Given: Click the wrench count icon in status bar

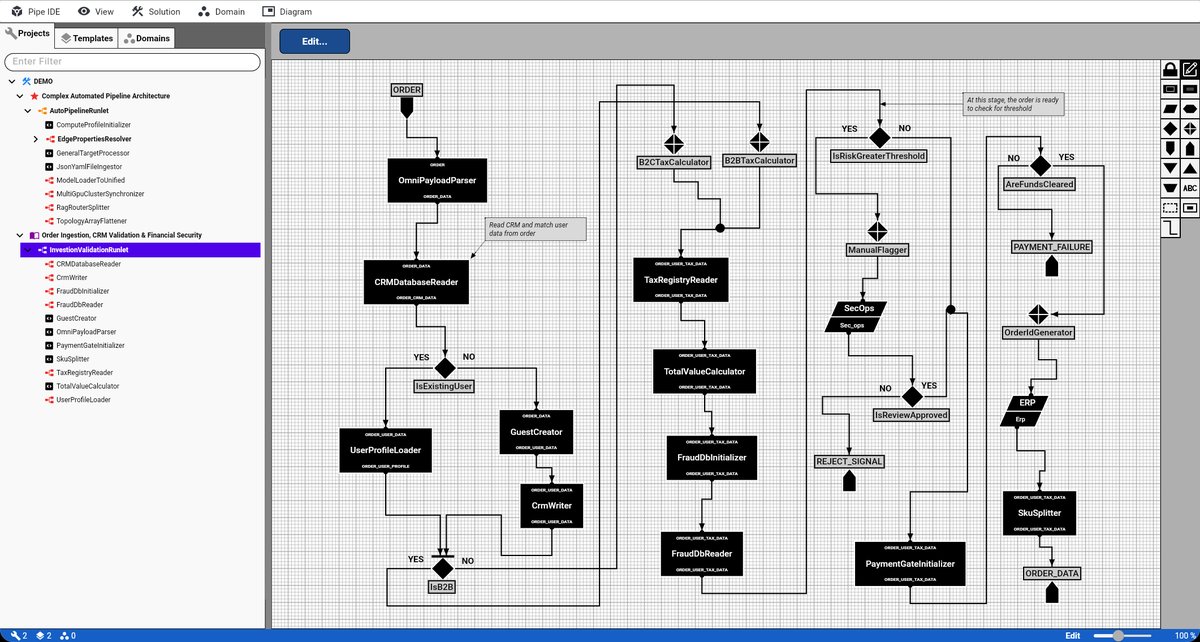Looking at the screenshot, I should point(15,635).
